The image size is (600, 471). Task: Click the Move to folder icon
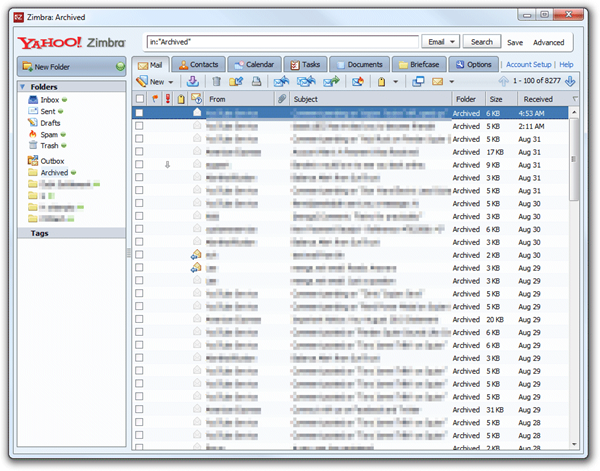(x=236, y=81)
